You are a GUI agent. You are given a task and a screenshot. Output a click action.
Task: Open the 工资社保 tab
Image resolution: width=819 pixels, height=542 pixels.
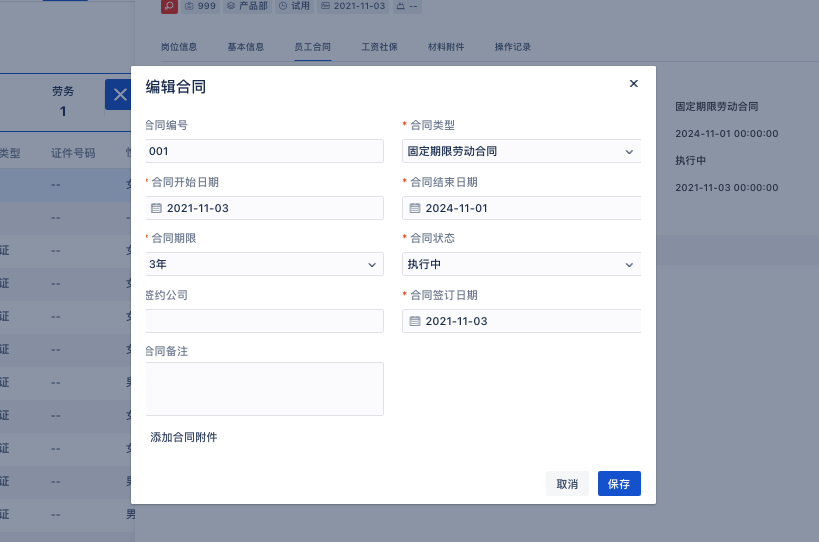point(380,47)
